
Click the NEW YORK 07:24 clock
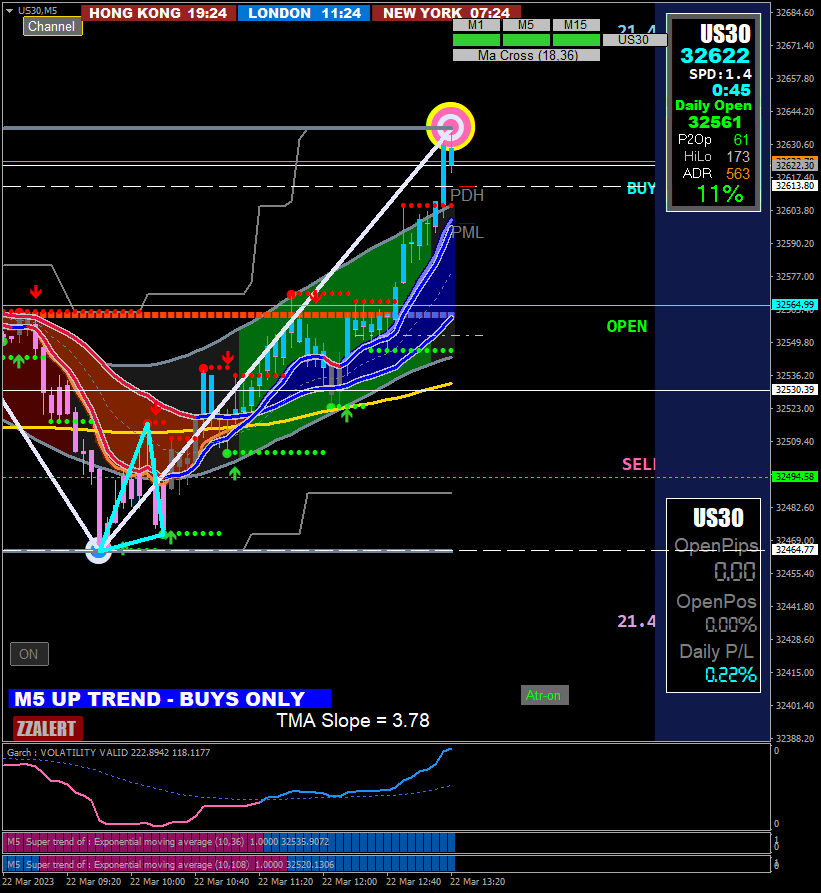tap(446, 13)
